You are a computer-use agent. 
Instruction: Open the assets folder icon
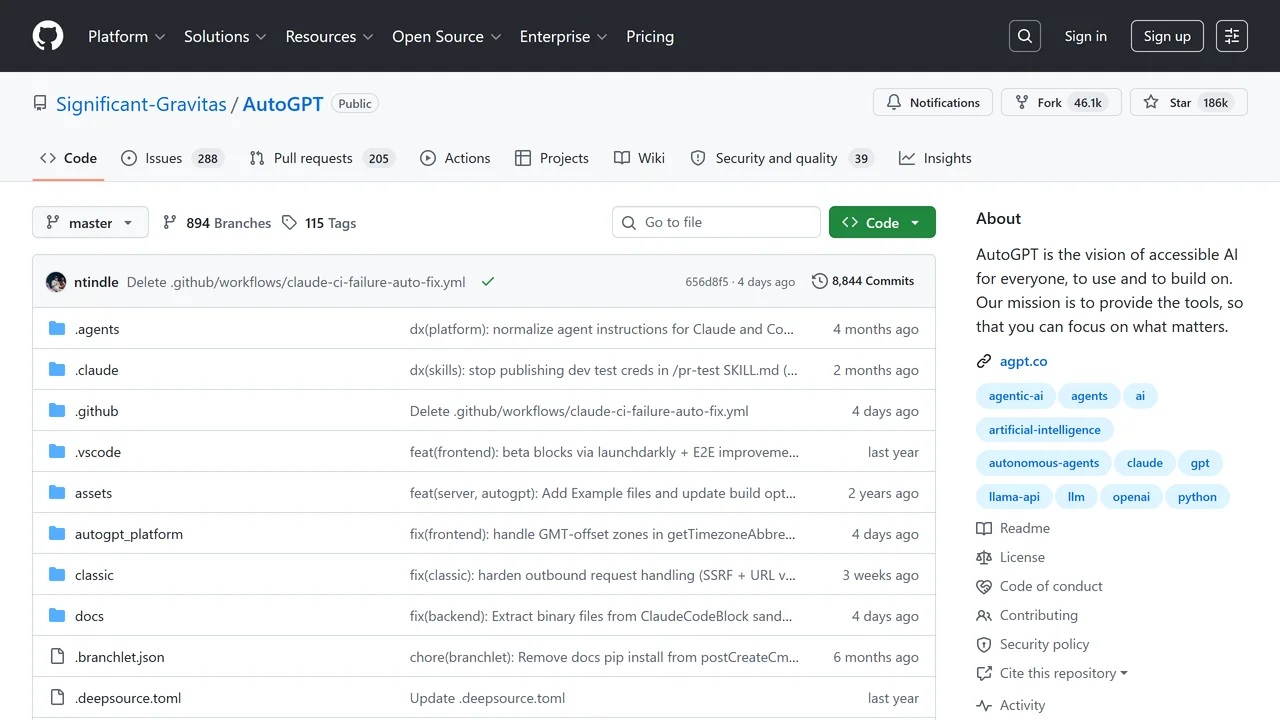click(x=57, y=493)
